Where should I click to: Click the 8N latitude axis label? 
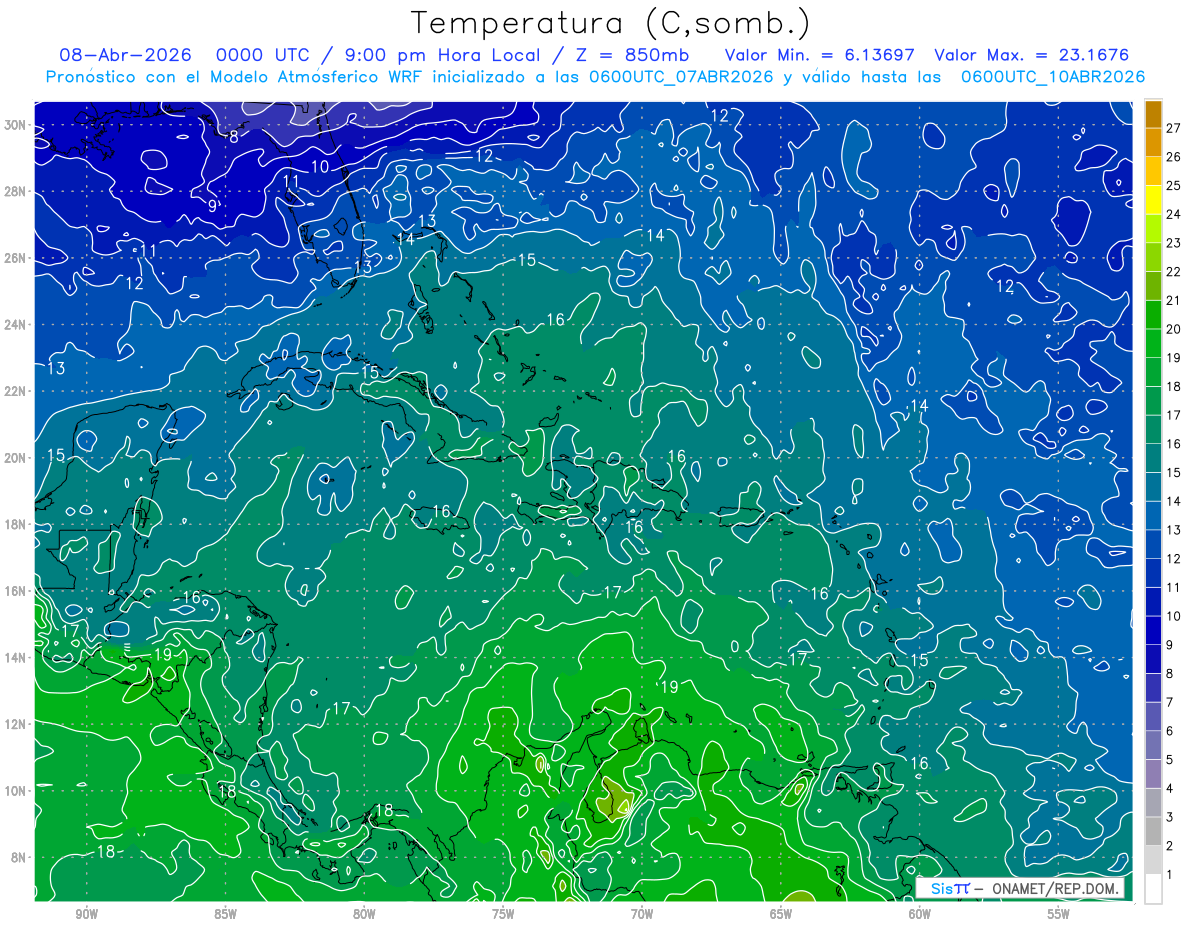(x=20, y=857)
